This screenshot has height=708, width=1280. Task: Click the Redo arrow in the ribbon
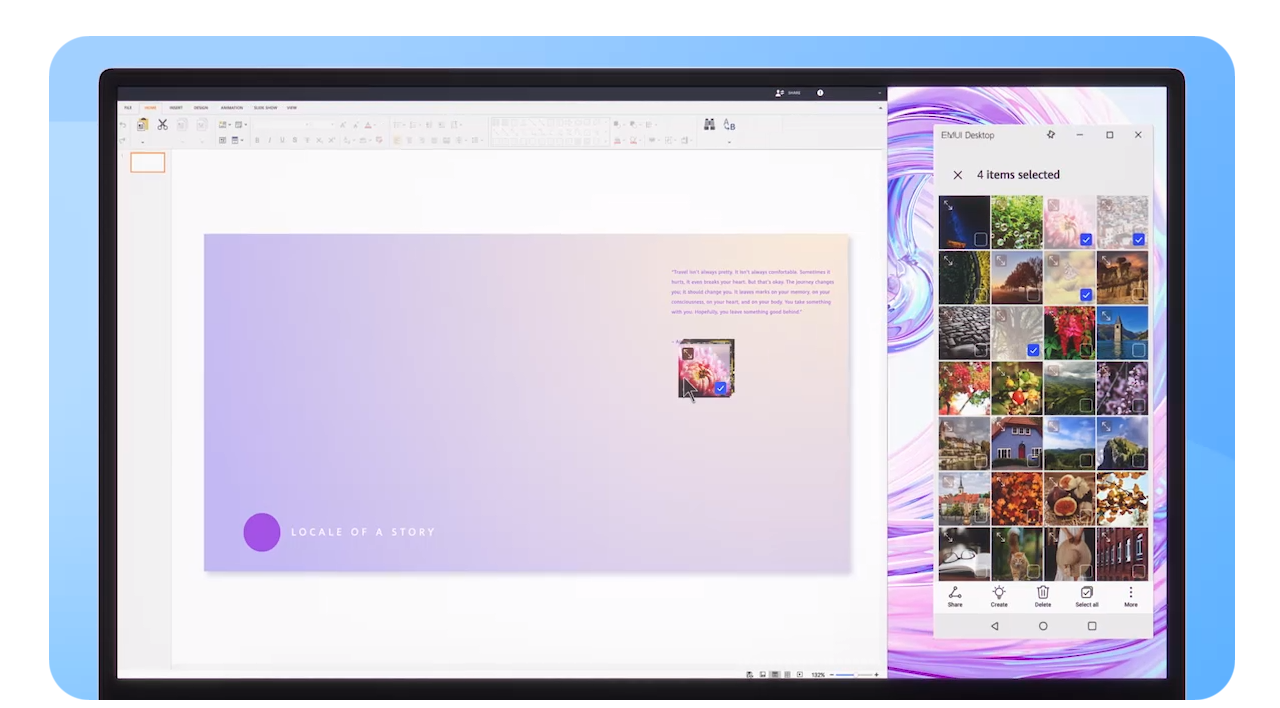(x=123, y=140)
